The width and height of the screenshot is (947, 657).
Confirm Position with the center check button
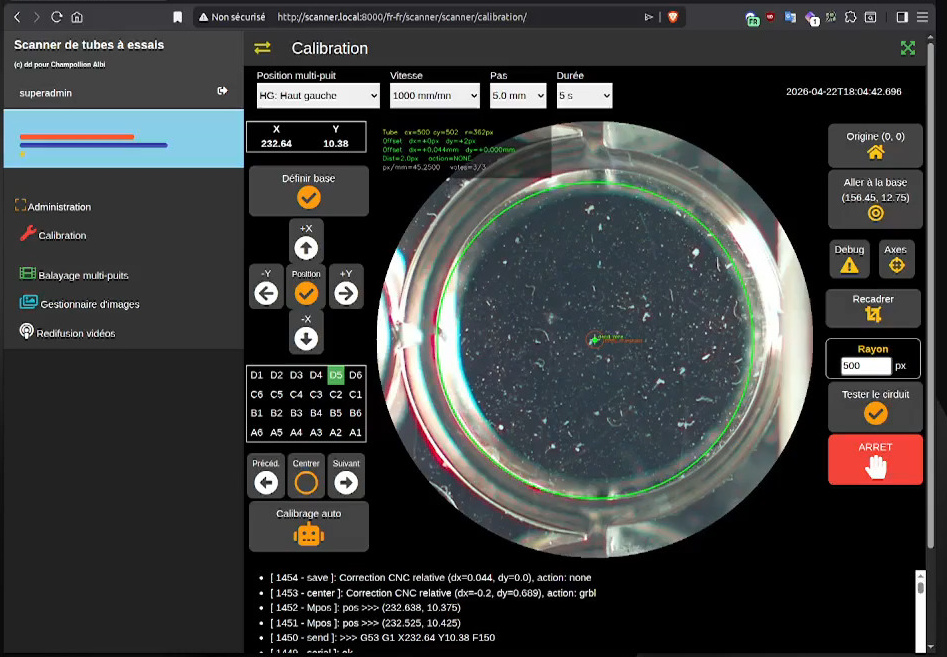pyautogui.click(x=306, y=286)
